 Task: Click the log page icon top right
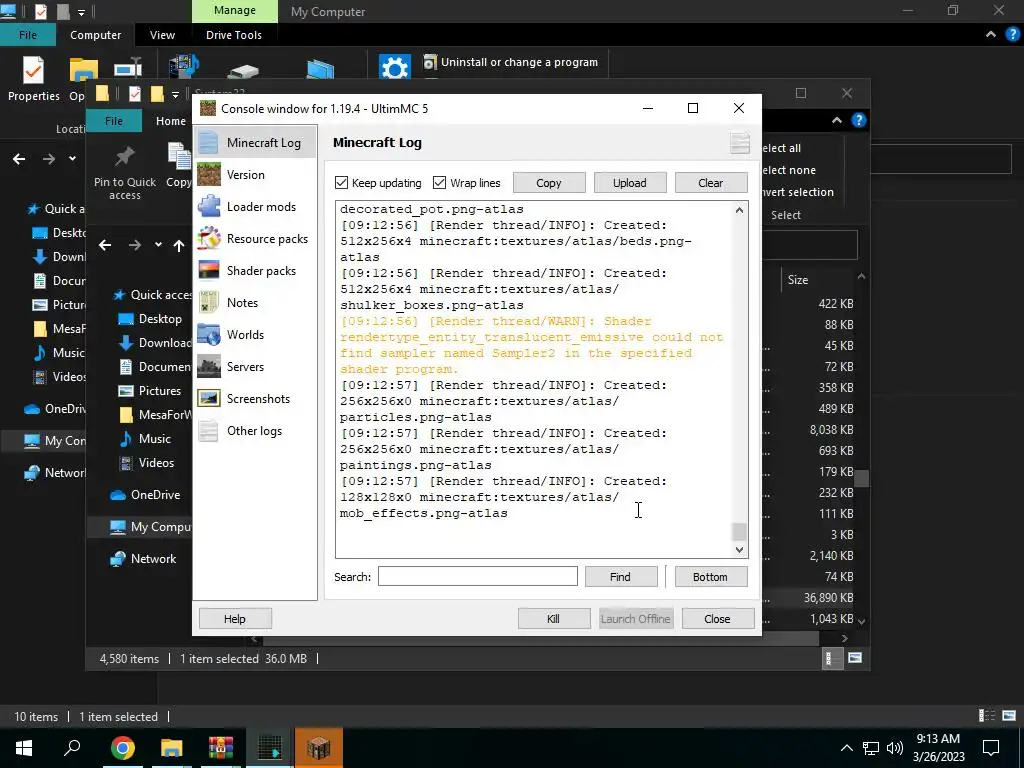click(x=739, y=143)
